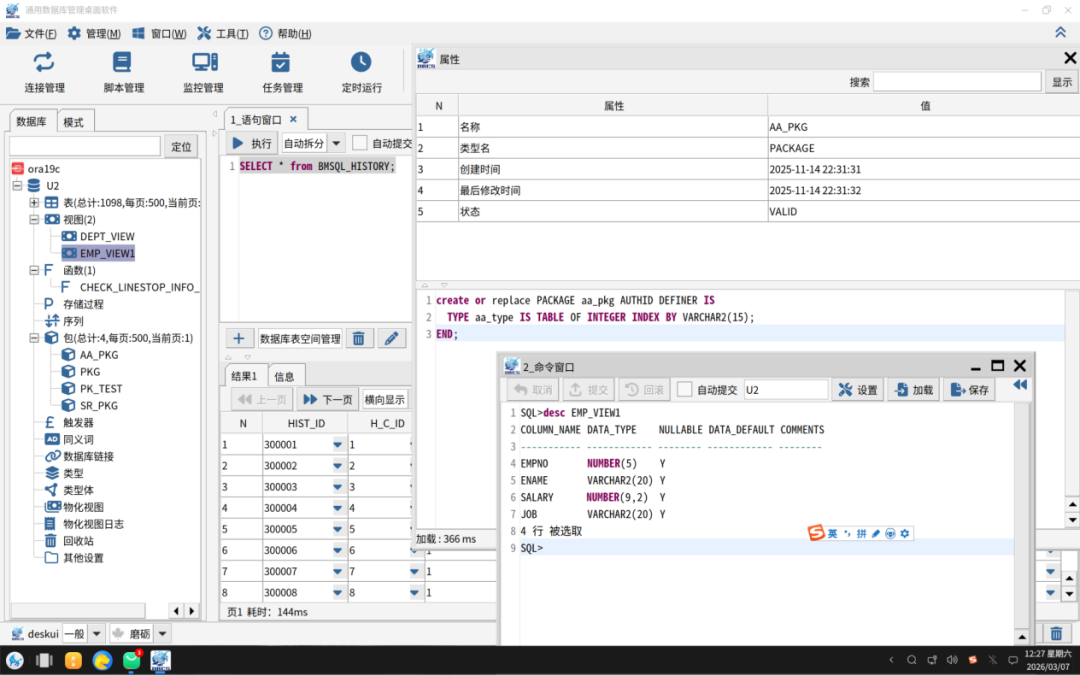Collapse the 函数(1) functions node
This screenshot has width=1080, height=676.
(x=34, y=270)
